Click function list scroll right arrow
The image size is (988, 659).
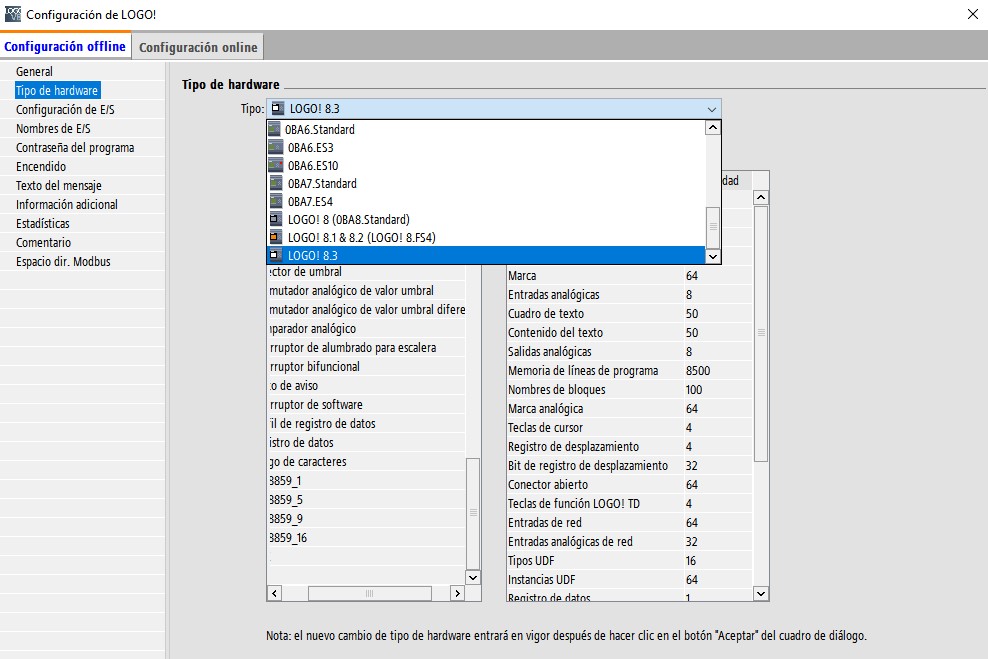pos(457,593)
